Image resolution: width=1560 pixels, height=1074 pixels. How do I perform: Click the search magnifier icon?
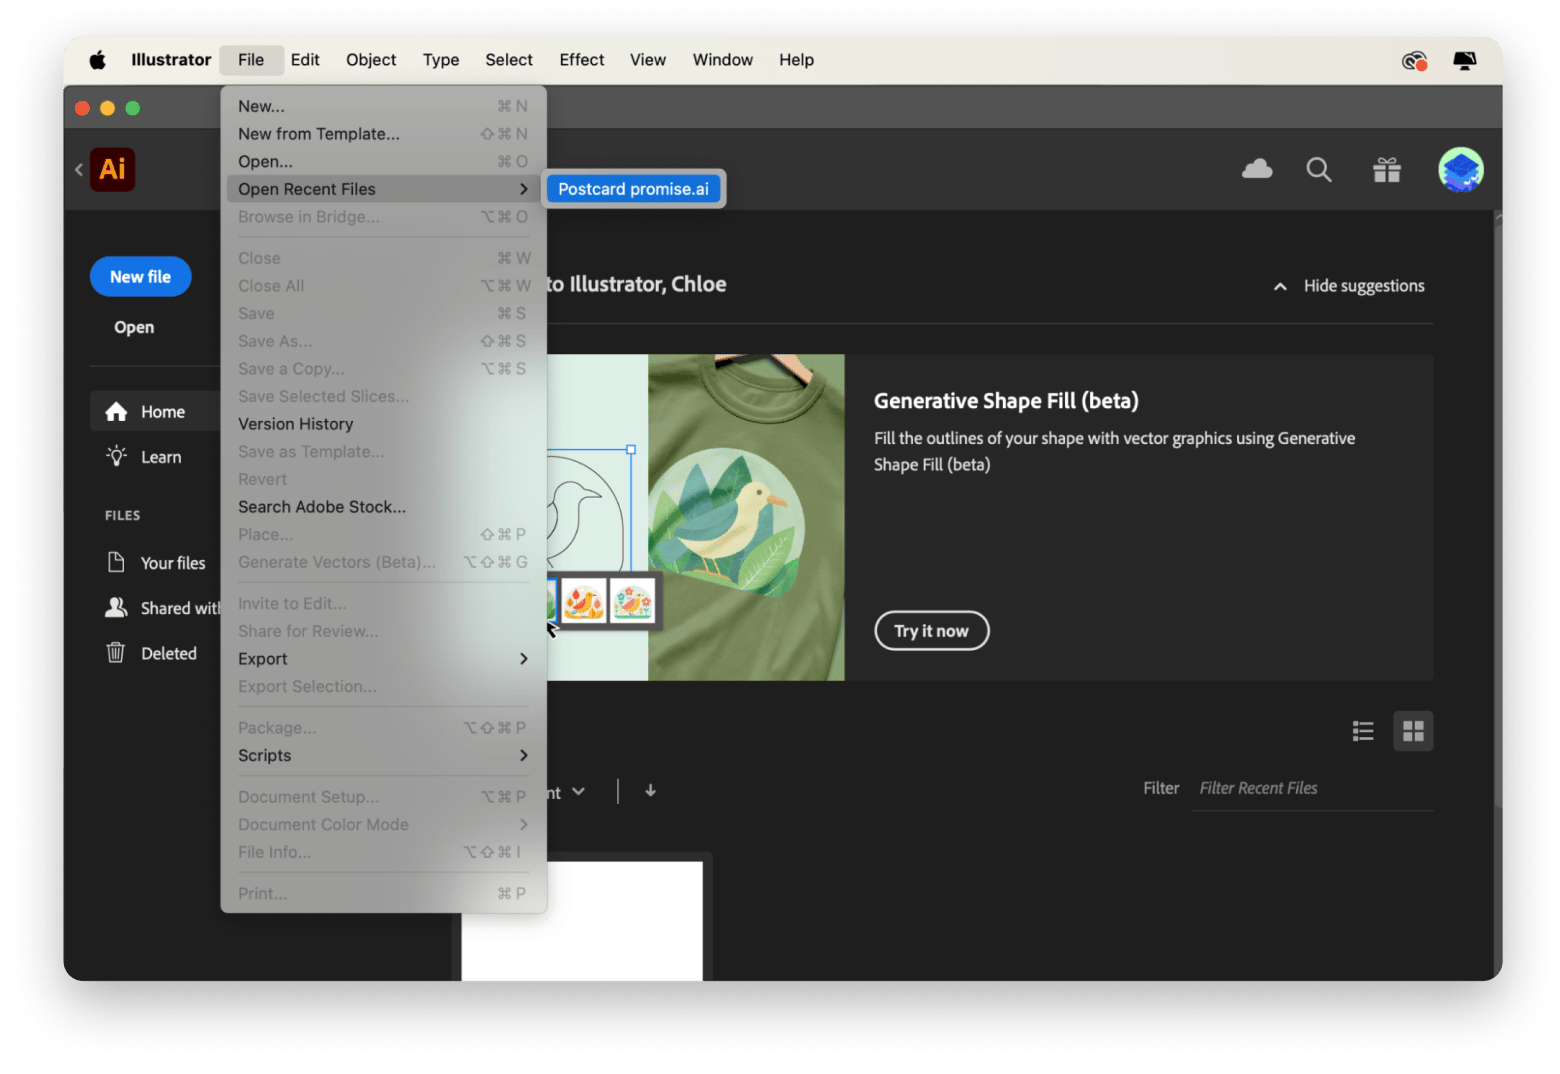(x=1319, y=170)
